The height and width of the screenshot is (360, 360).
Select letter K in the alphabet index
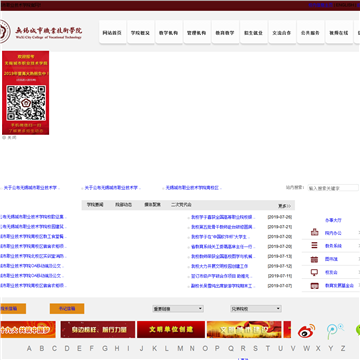click(155, 349)
